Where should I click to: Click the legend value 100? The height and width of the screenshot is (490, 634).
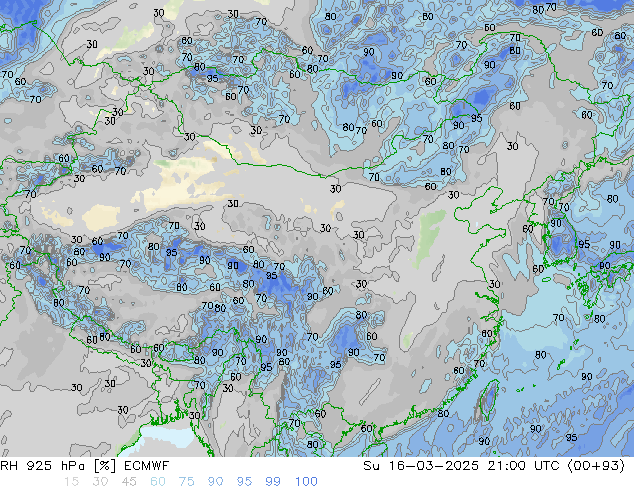click(x=306, y=482)
